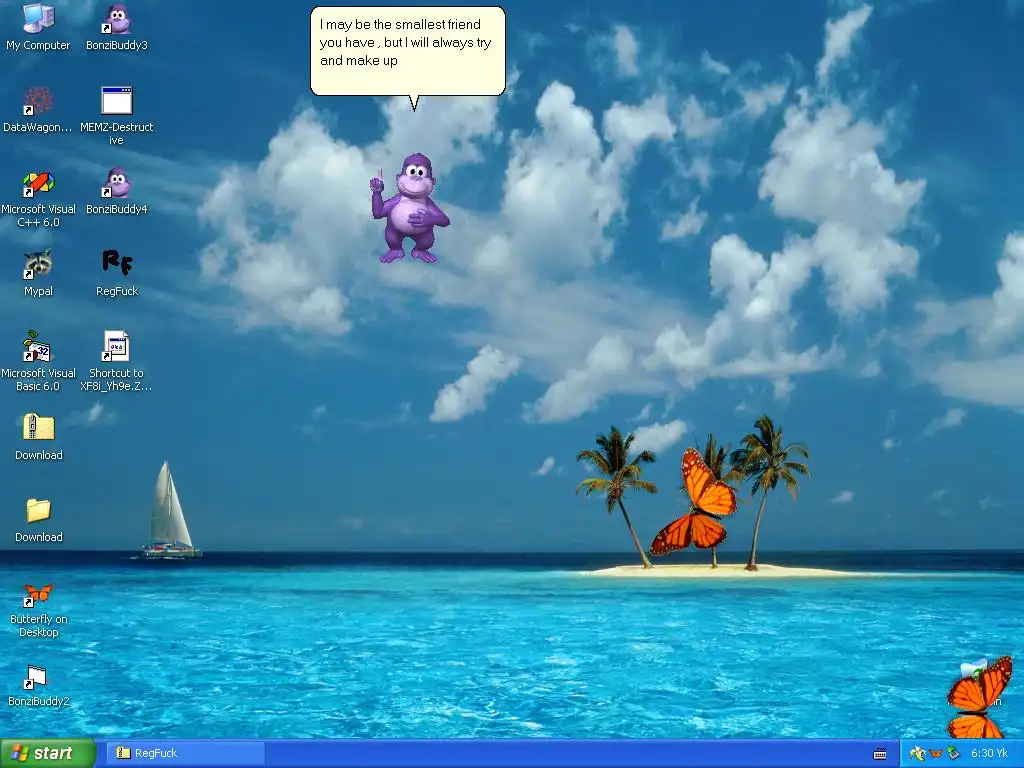1024x768 pixels.
Task: Click the butterfly above the system tray
Action: tap(979, 697)
